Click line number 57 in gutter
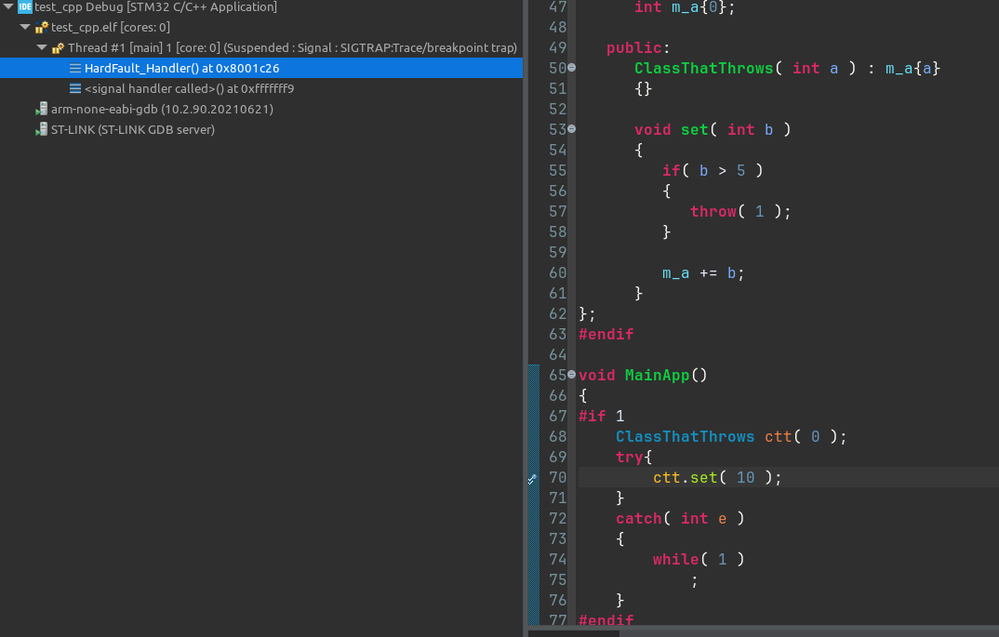 point(557,211)
